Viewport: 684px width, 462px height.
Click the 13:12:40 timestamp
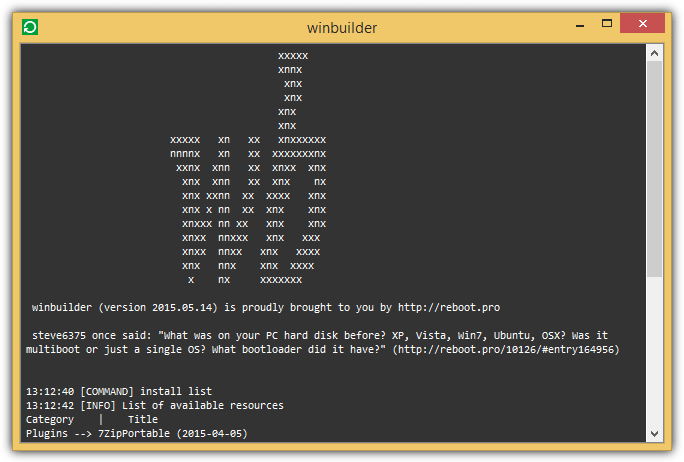tap(50, 391)
